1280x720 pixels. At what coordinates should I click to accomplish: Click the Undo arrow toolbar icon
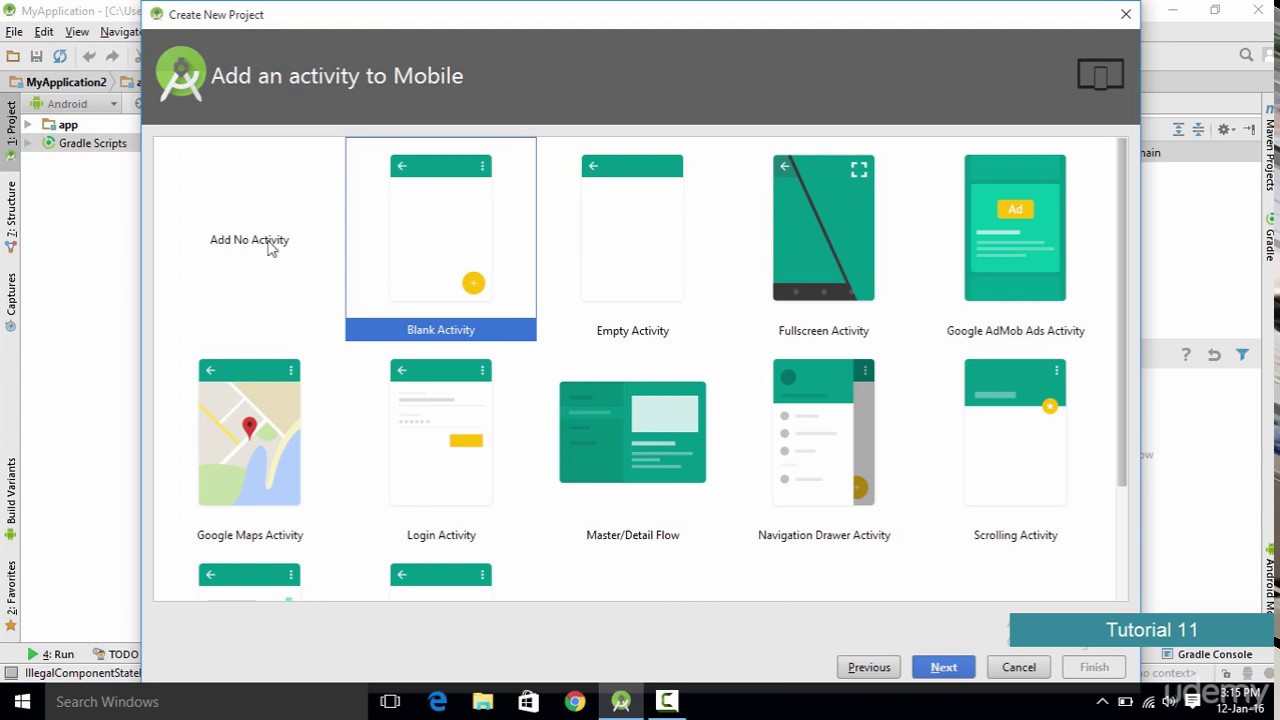tap(89, 57)
